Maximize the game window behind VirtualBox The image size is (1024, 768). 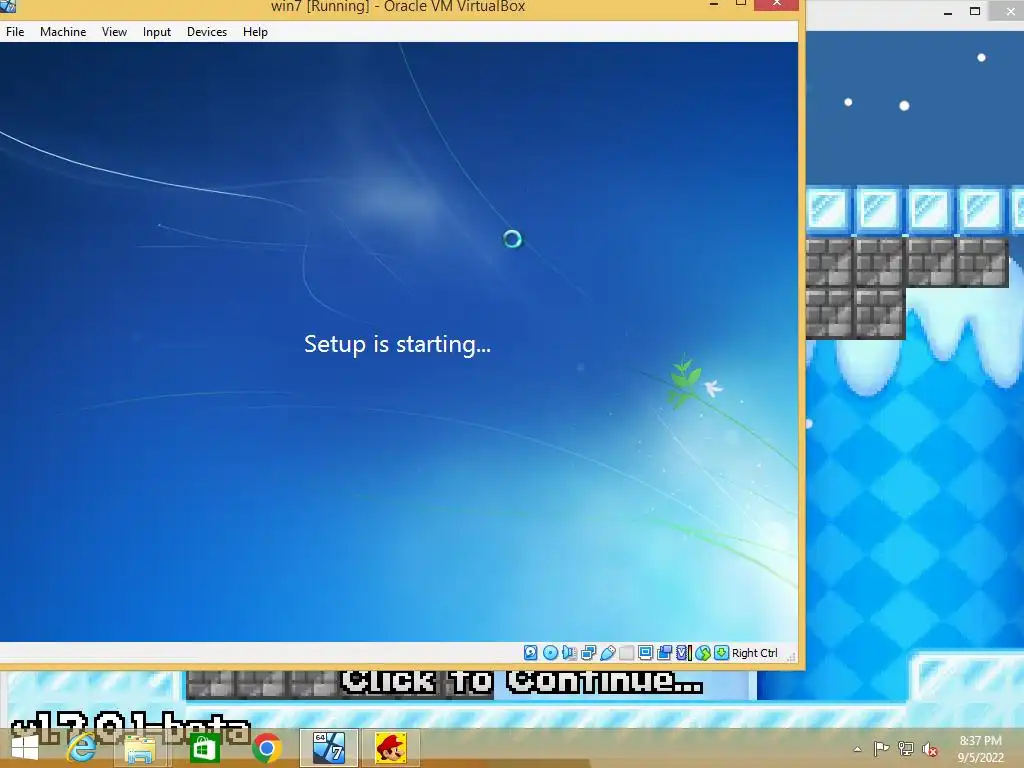point(975,11)
